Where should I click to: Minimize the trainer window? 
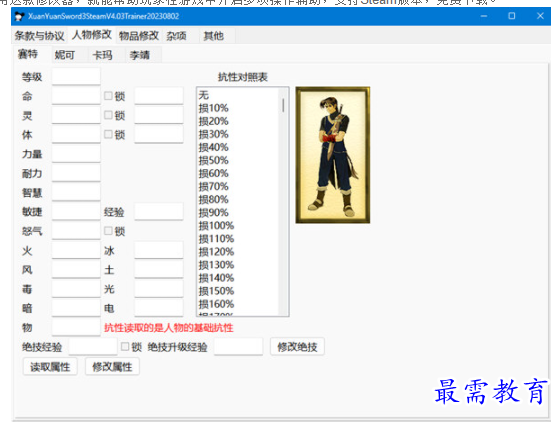coord(484,16)
